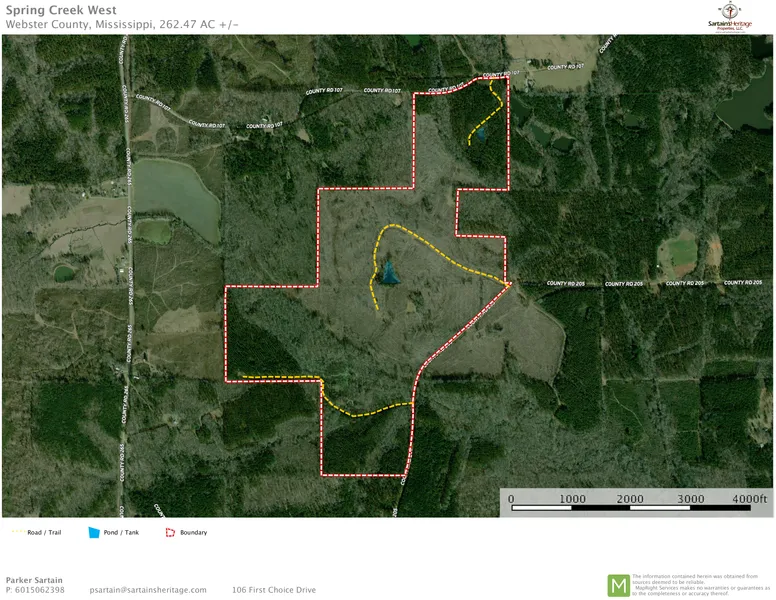This screenshot has height=600, width=776.
Task: Click the large blue pond in the property center
Action: point(388,271)
